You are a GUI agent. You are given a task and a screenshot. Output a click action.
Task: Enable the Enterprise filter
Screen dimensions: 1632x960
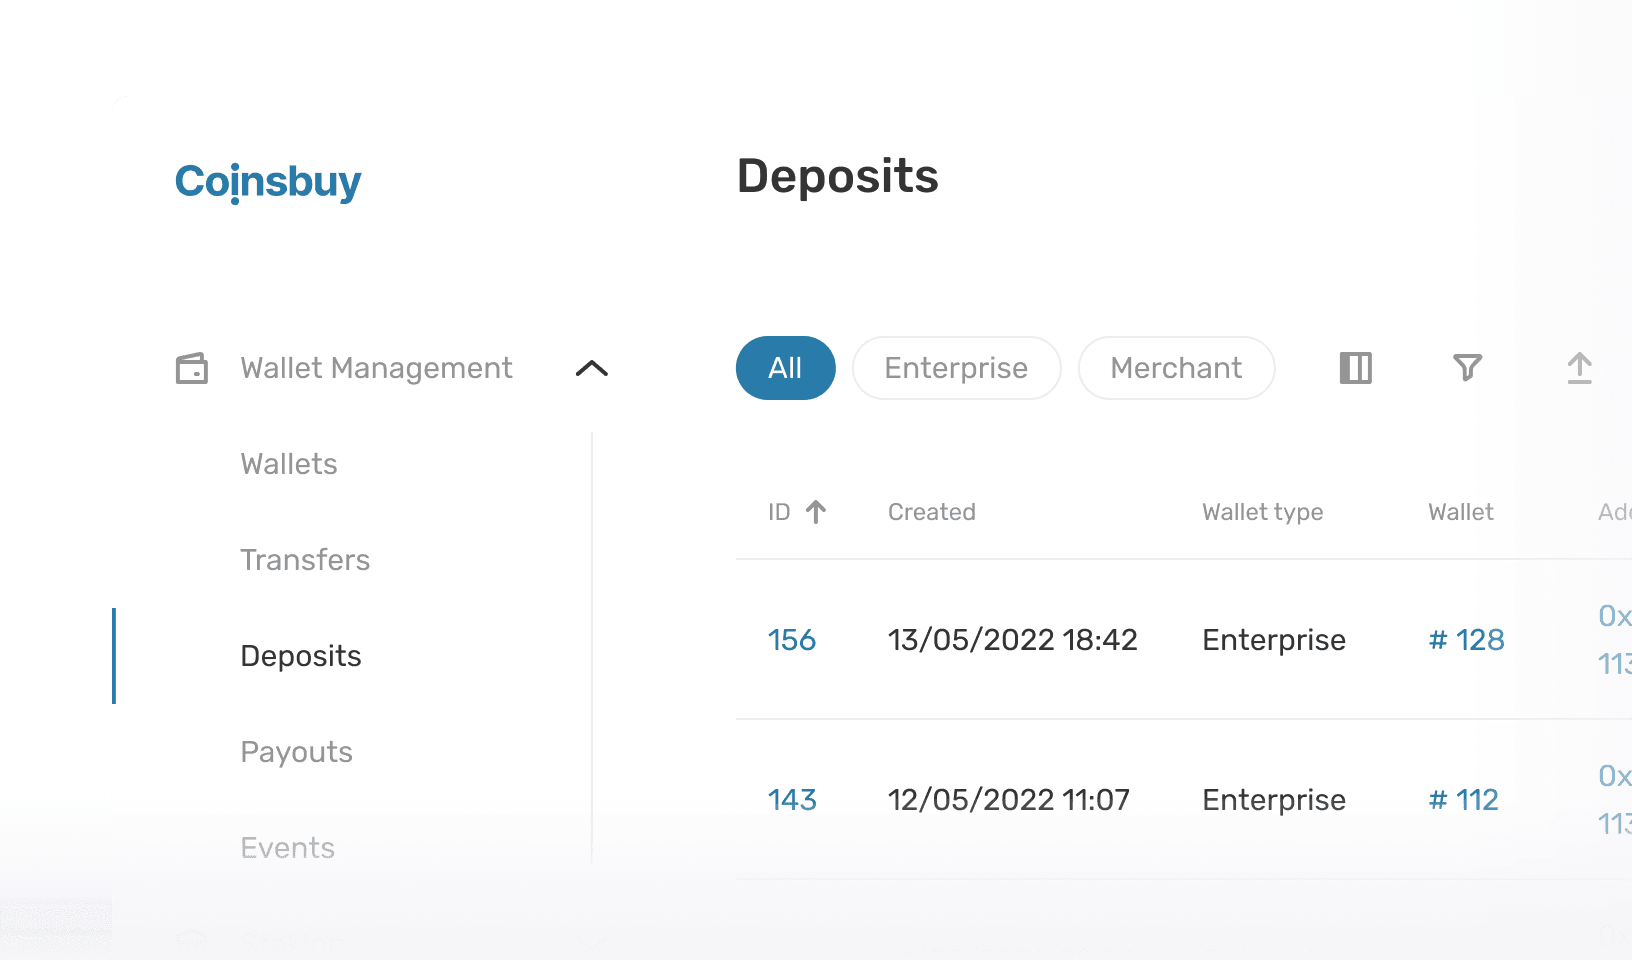(955, 368)
